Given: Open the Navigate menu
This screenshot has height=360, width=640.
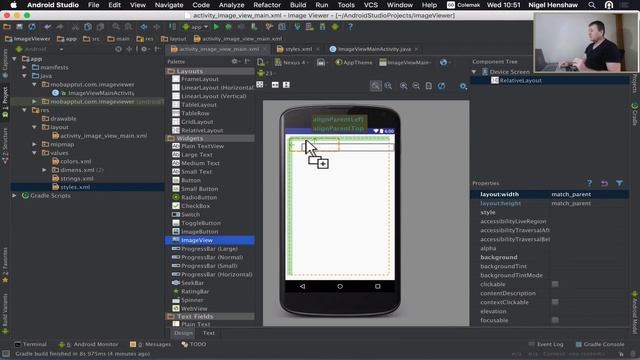Looking at the screenshot, I should 169,5.
